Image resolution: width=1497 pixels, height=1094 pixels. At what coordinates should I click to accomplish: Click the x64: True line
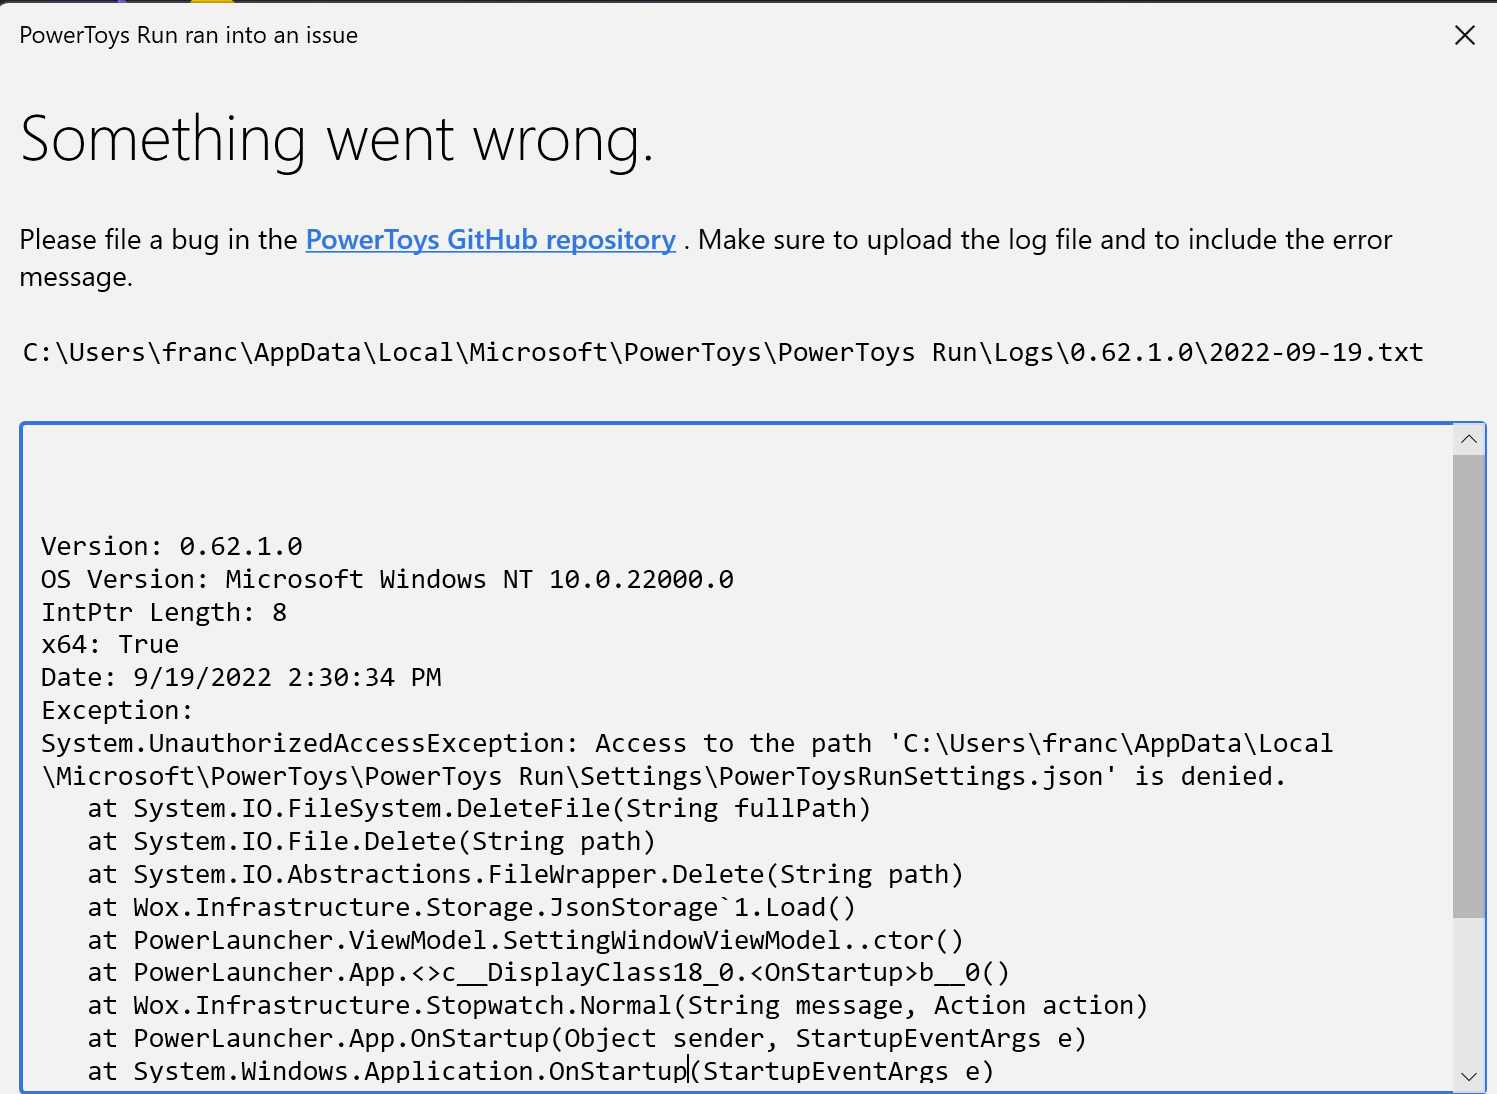coord(109,644)
